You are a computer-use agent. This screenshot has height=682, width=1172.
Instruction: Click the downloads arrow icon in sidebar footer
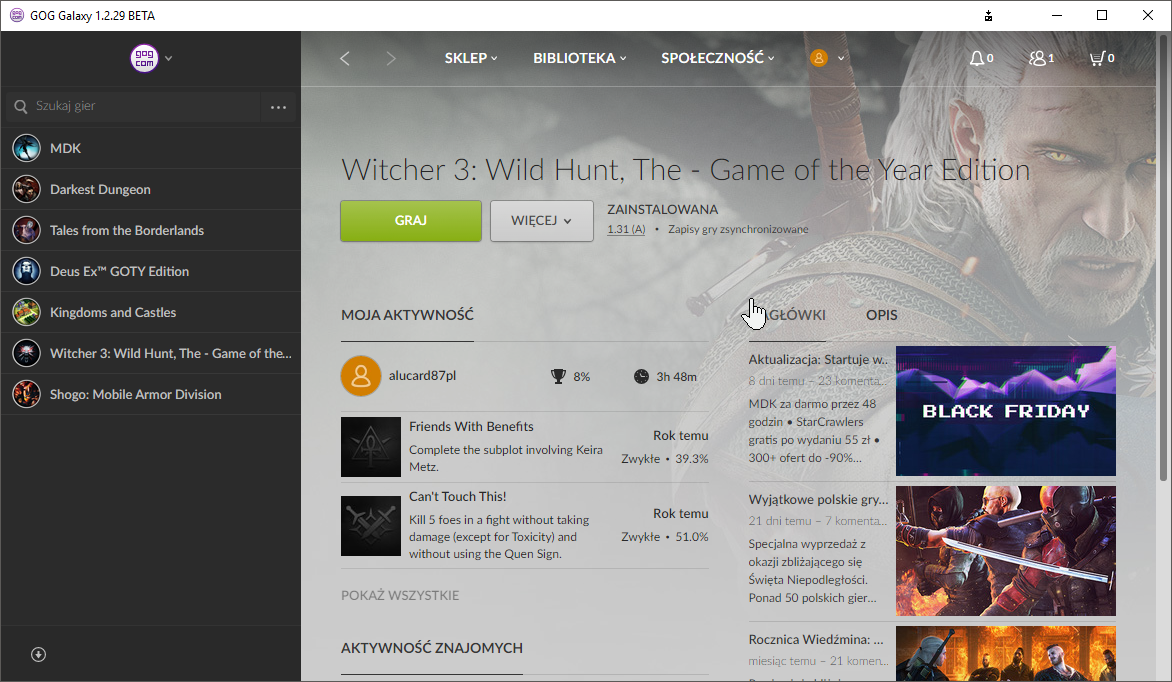[x=39, y=654]
